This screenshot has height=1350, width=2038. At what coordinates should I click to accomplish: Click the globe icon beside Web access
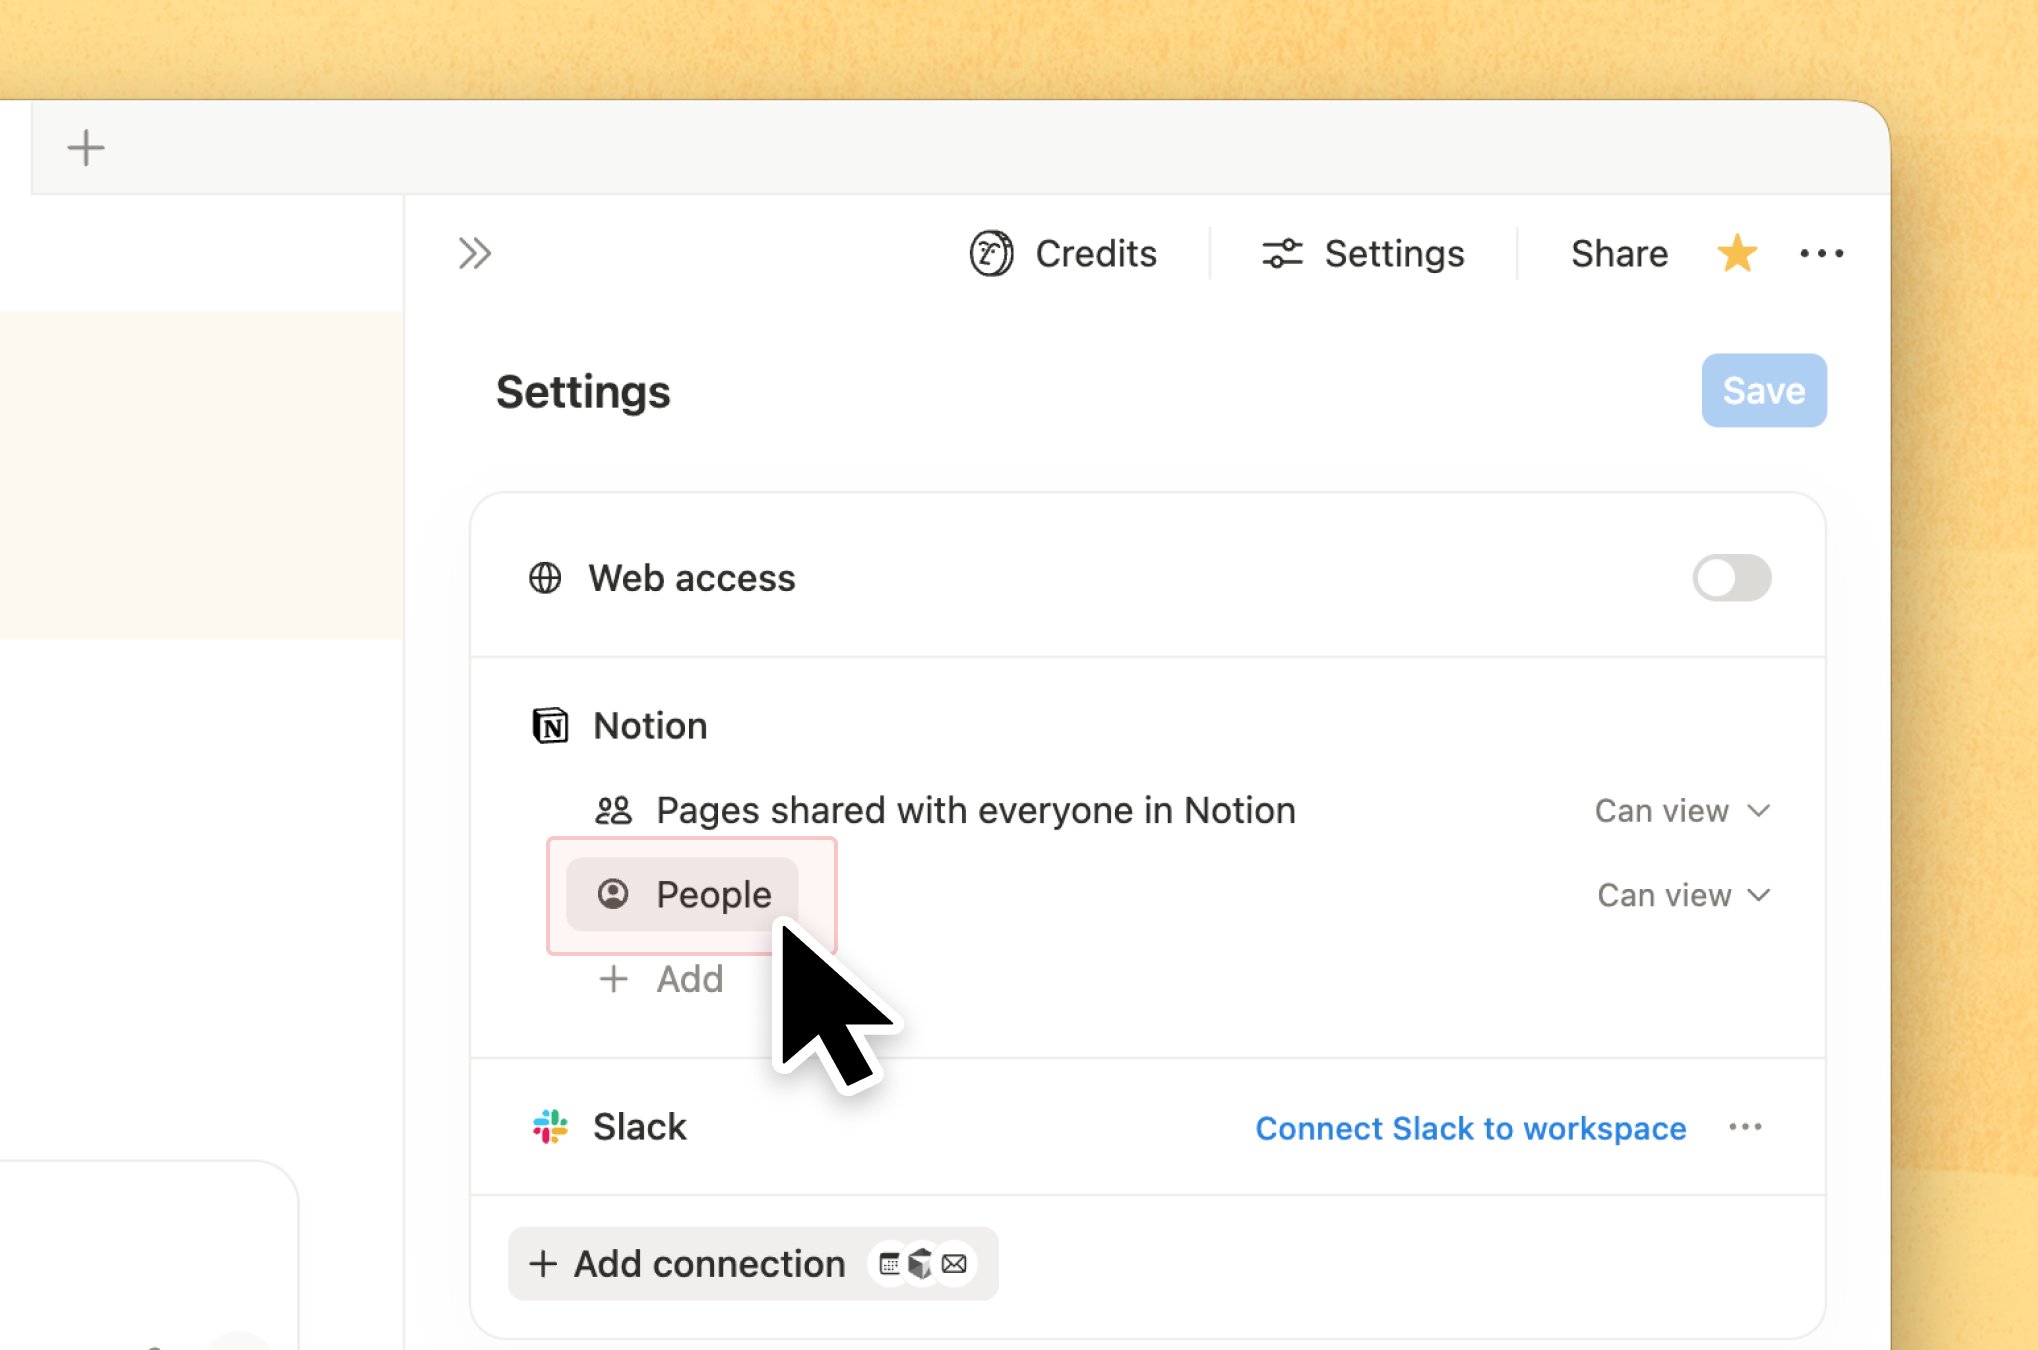545,578
